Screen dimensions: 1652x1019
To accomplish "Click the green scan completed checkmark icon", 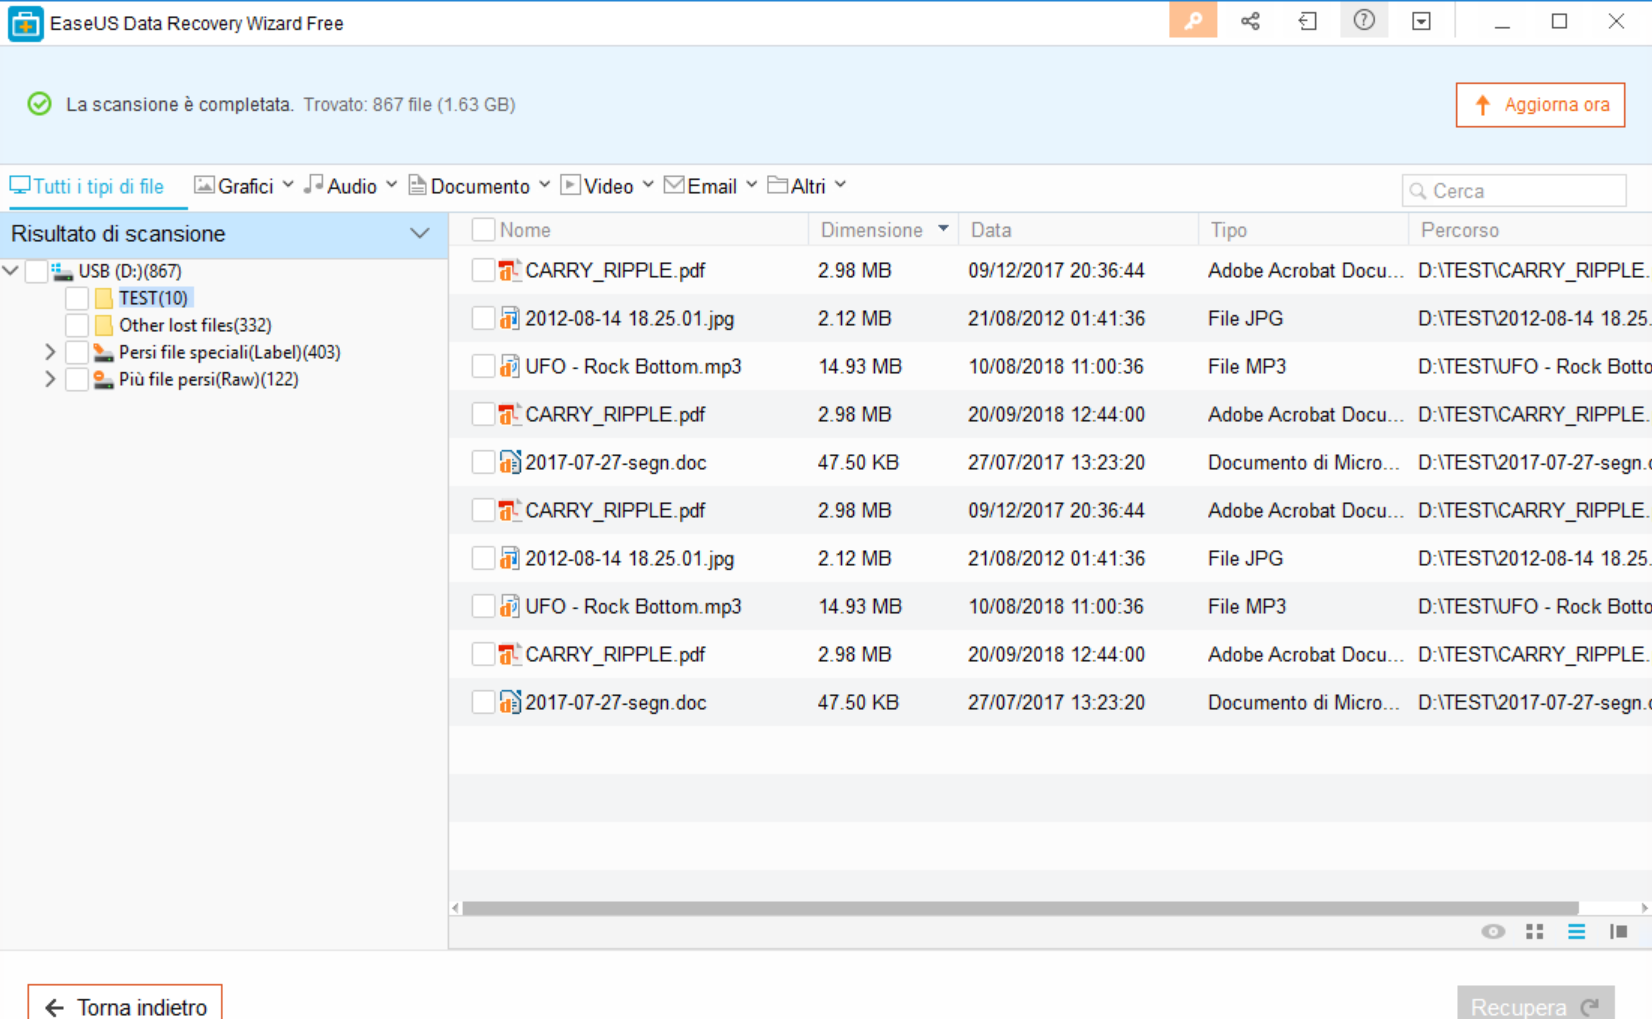I will 39,104.
